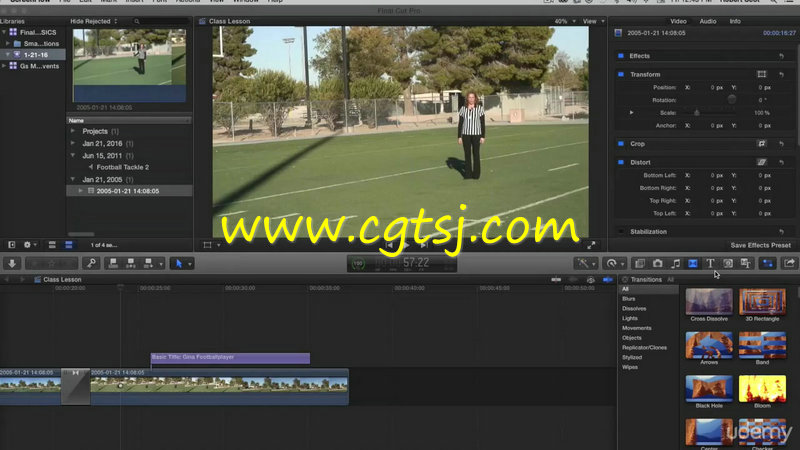Open the Generators browser
Image resolution: width=800 pixels, height=450 pixels.
click(728, 263)
